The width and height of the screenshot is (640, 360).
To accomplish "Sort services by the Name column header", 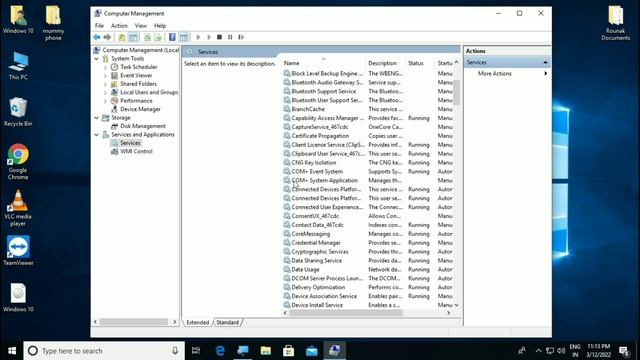I will pyautogui.click(x=323, y=63).
